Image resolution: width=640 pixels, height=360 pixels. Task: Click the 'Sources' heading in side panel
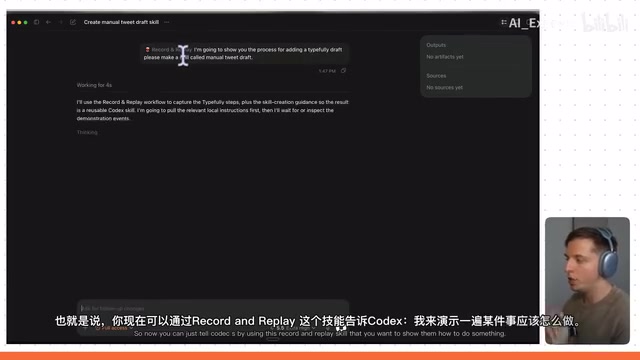pyautogui.click(x=436, y=76)
